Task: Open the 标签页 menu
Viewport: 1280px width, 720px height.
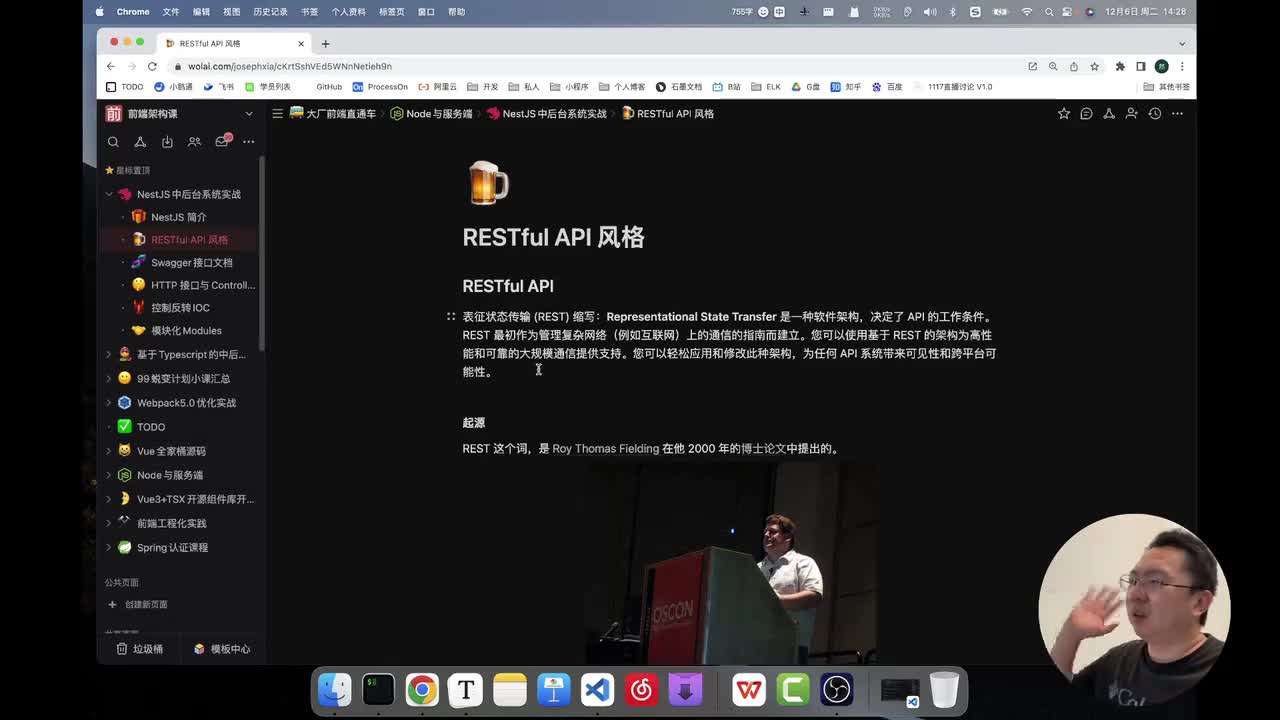Action: (x=392, y=12)
